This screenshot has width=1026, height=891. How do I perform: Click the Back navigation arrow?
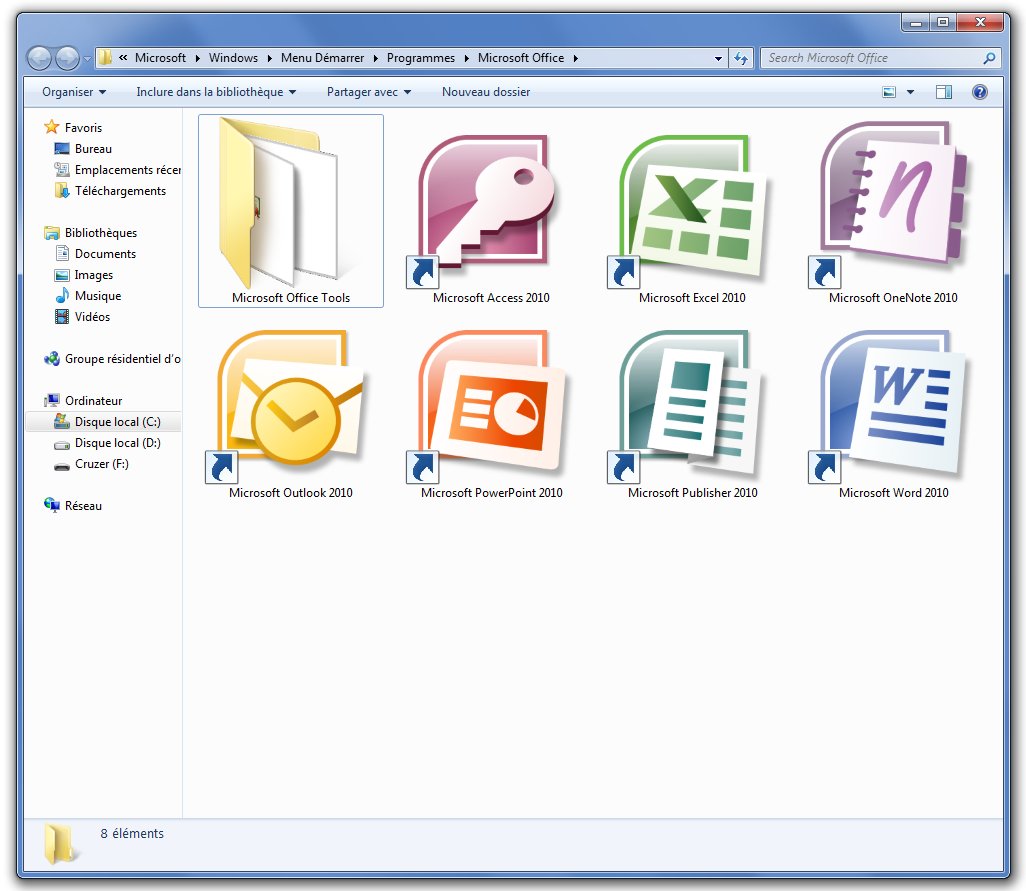pyautogui.click(x=39, y=58)
